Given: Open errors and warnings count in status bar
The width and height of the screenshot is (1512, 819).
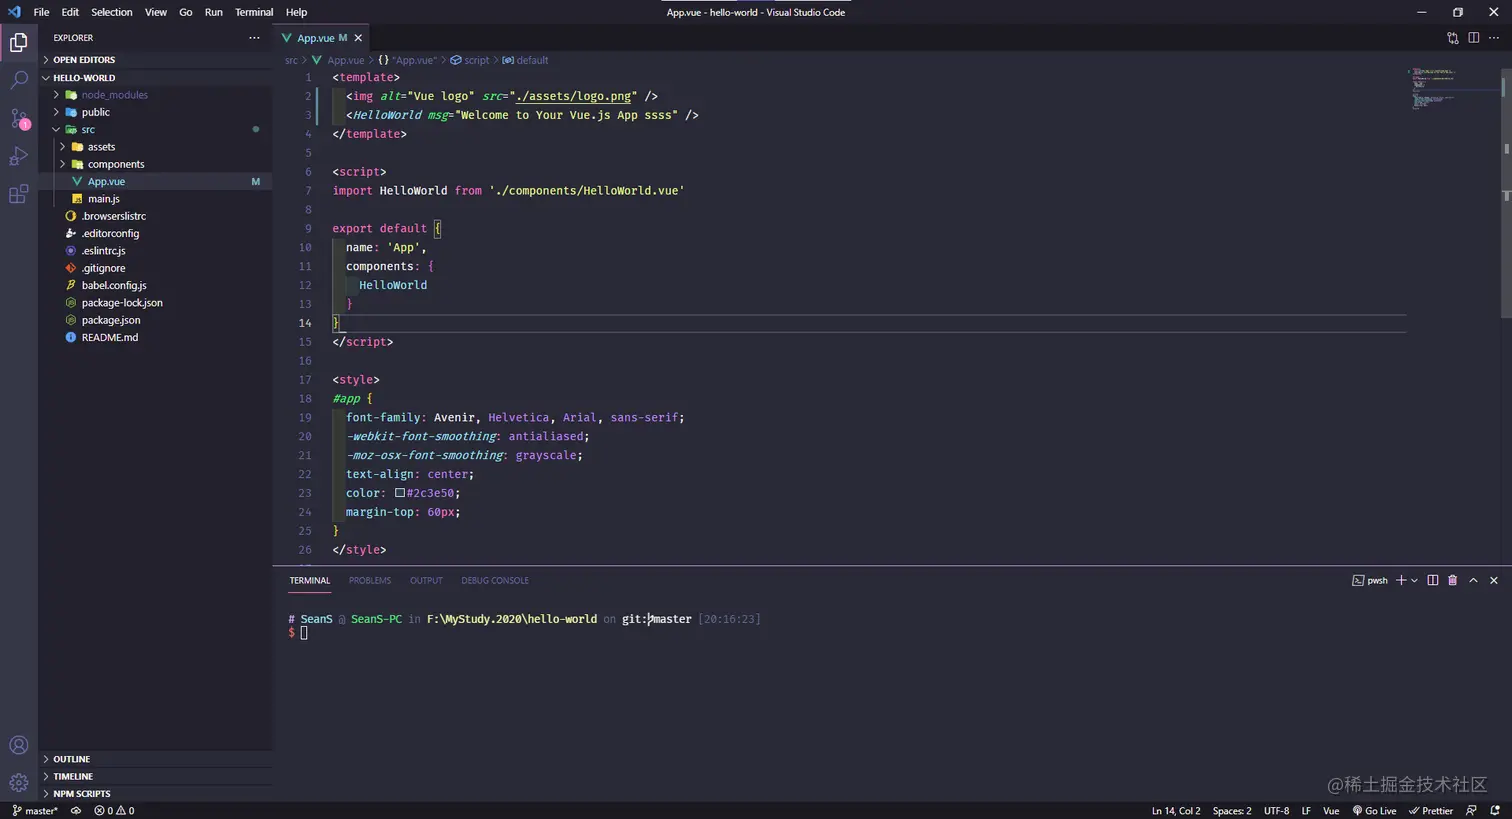Looking at the screenshot, I should 114,811.
